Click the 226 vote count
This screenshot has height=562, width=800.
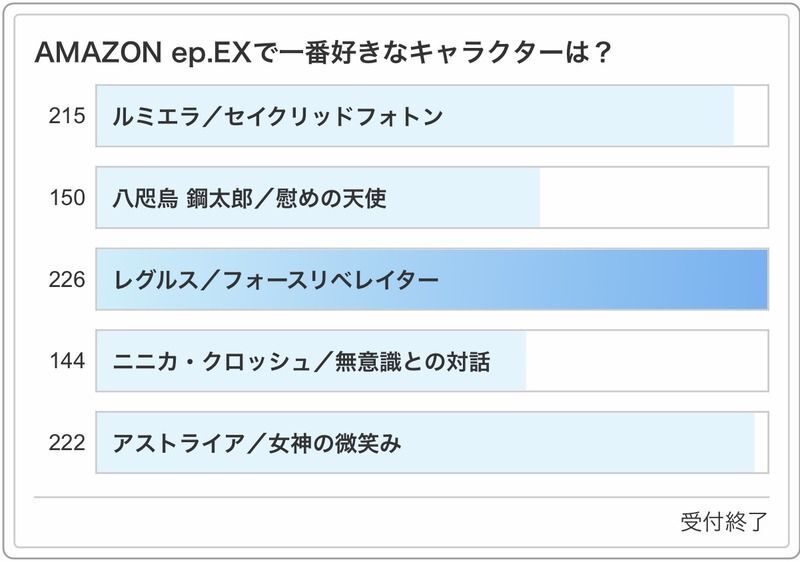(x=67, y=280)
